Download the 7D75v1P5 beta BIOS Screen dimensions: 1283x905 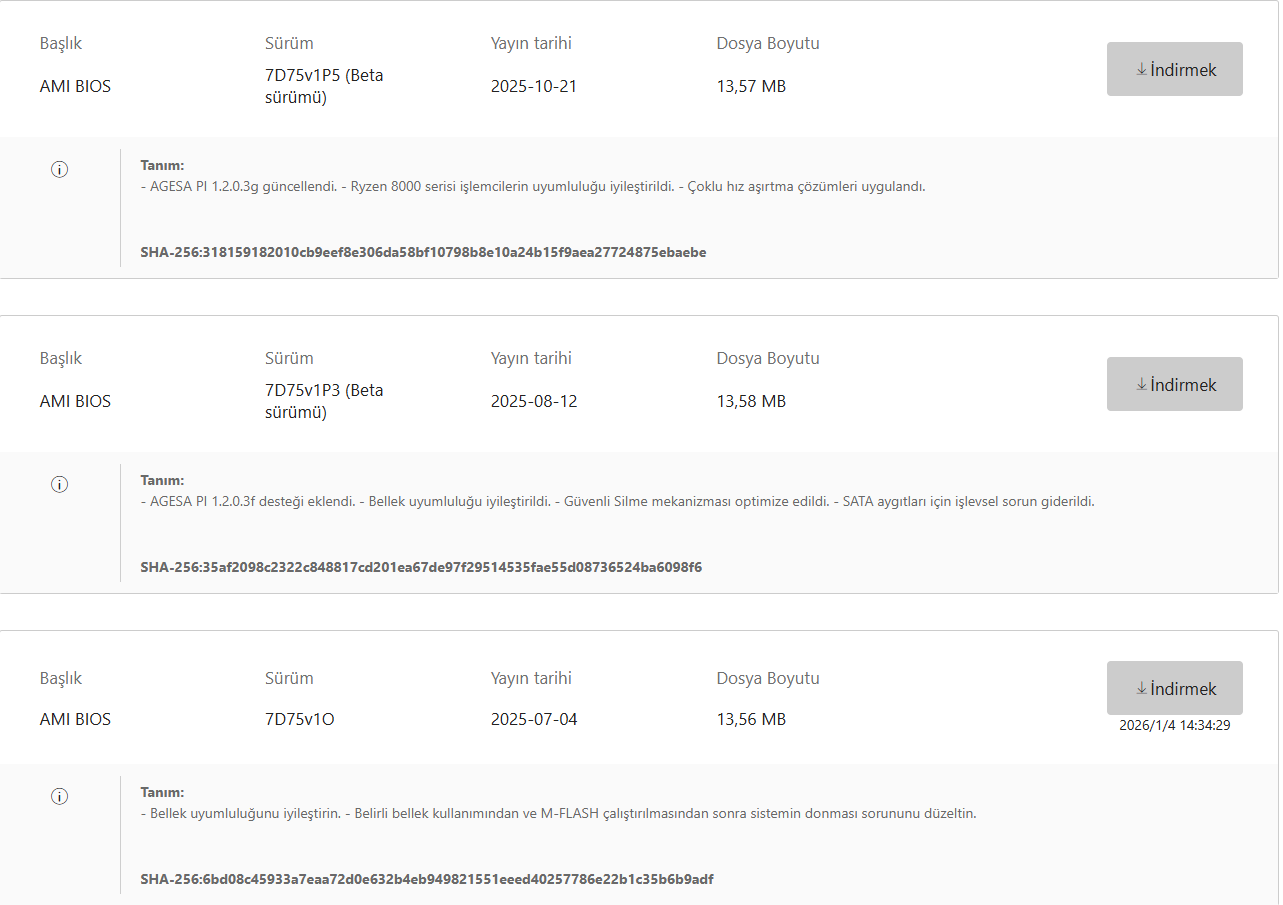tap(1174, 69)
